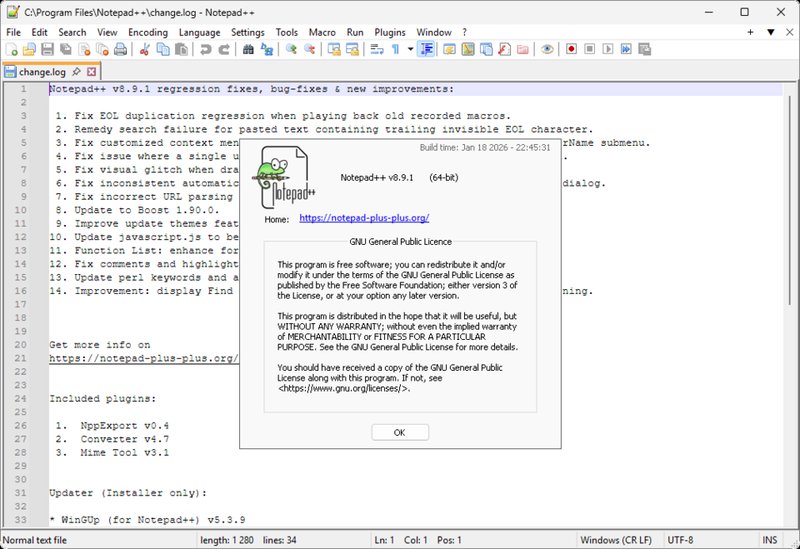The width and height of the screenshot is (800, 549).
Task: Play back the recorded macro
Action: click(608, 49)
